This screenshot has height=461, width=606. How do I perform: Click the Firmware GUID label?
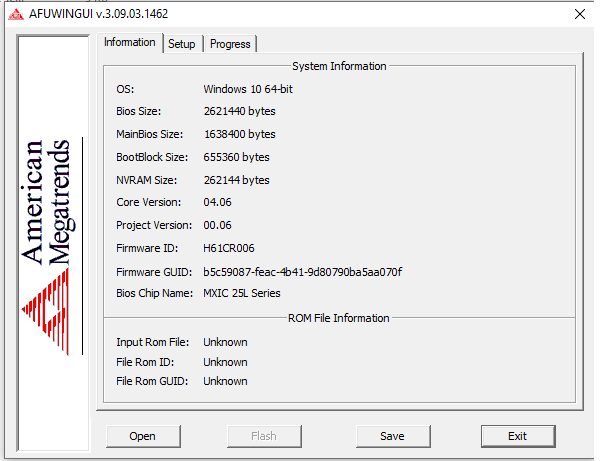click(154, 272)
